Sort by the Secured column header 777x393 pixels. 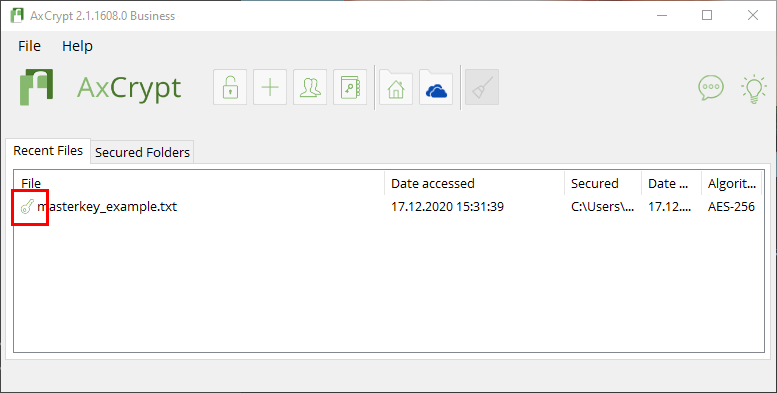603,183
